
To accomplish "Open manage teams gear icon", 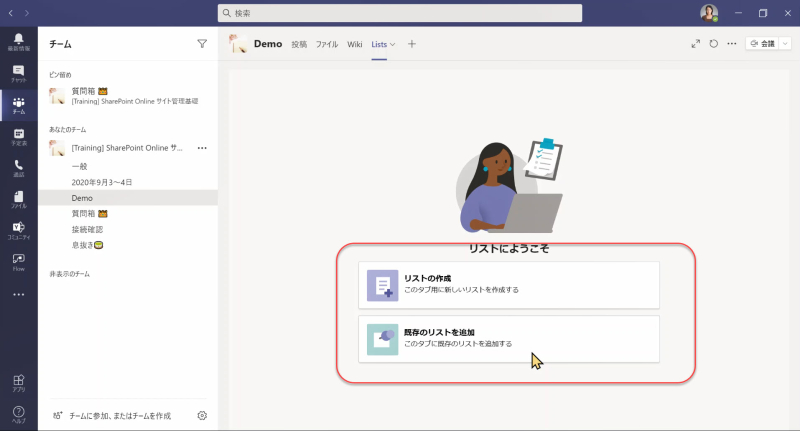I will [x=202, y=416].
